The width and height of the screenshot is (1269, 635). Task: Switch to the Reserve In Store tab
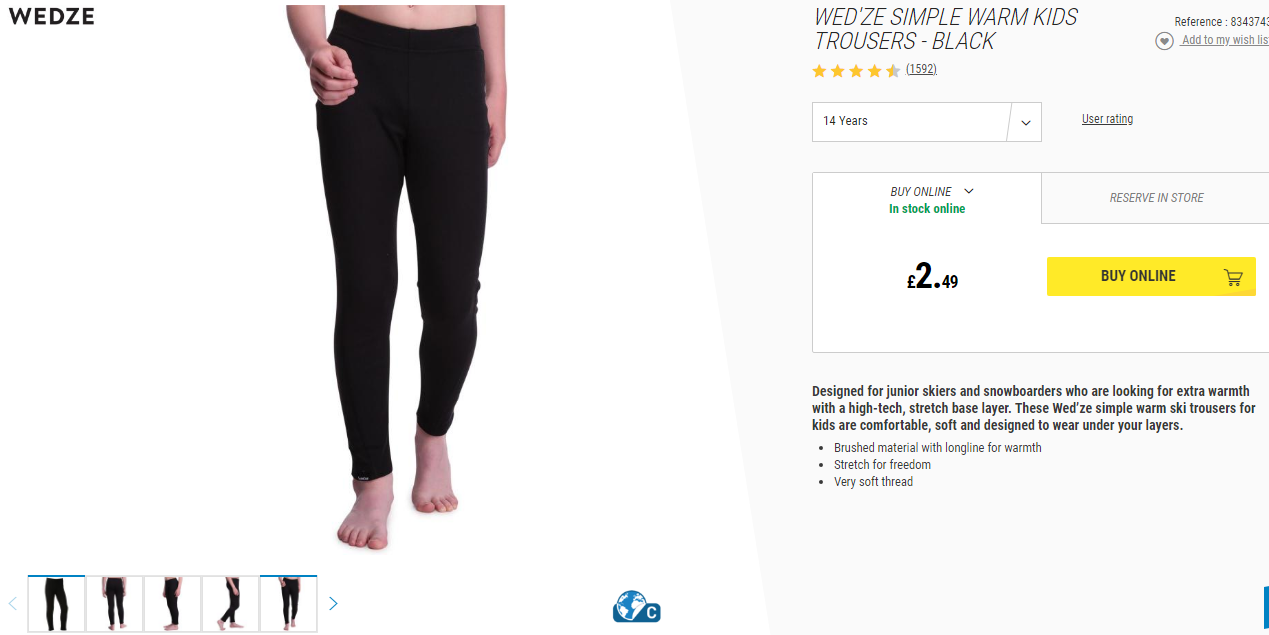click(x=1156, y=198)
